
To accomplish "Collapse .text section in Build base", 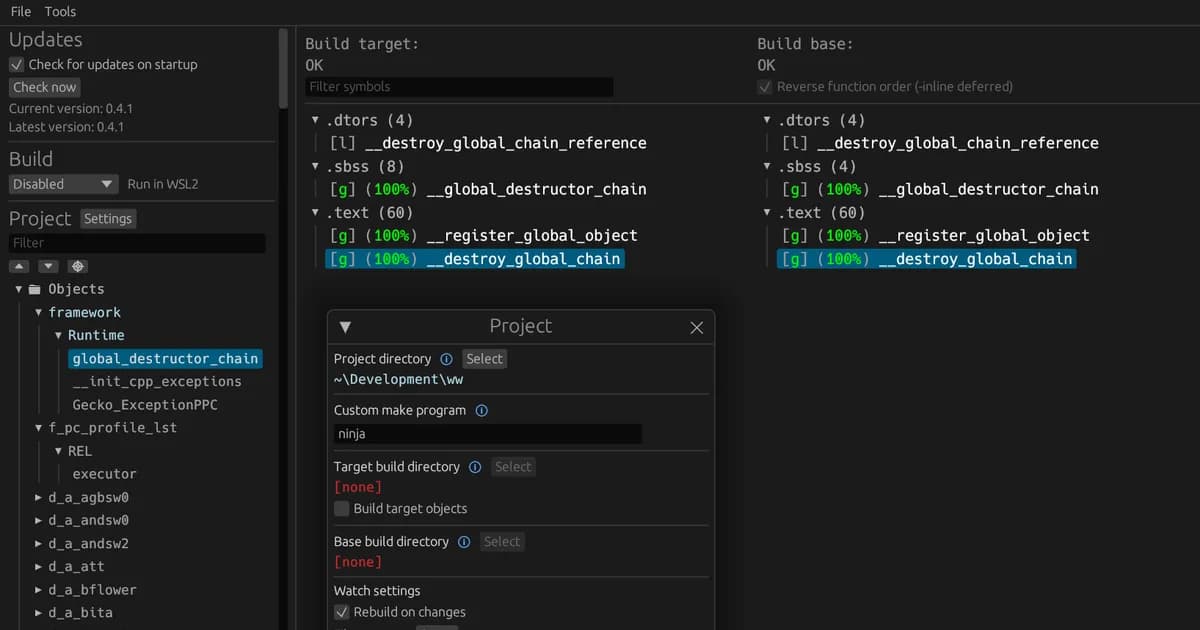I will click(x=767, y=213).
